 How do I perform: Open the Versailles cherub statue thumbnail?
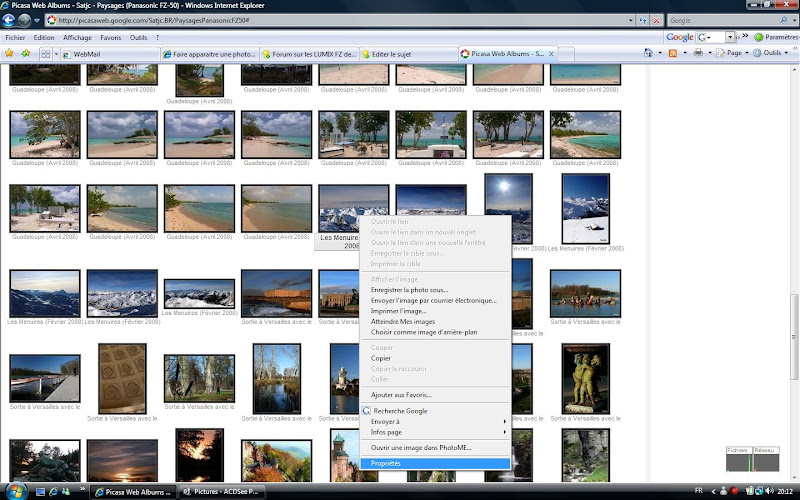click(x=585, y=378)
